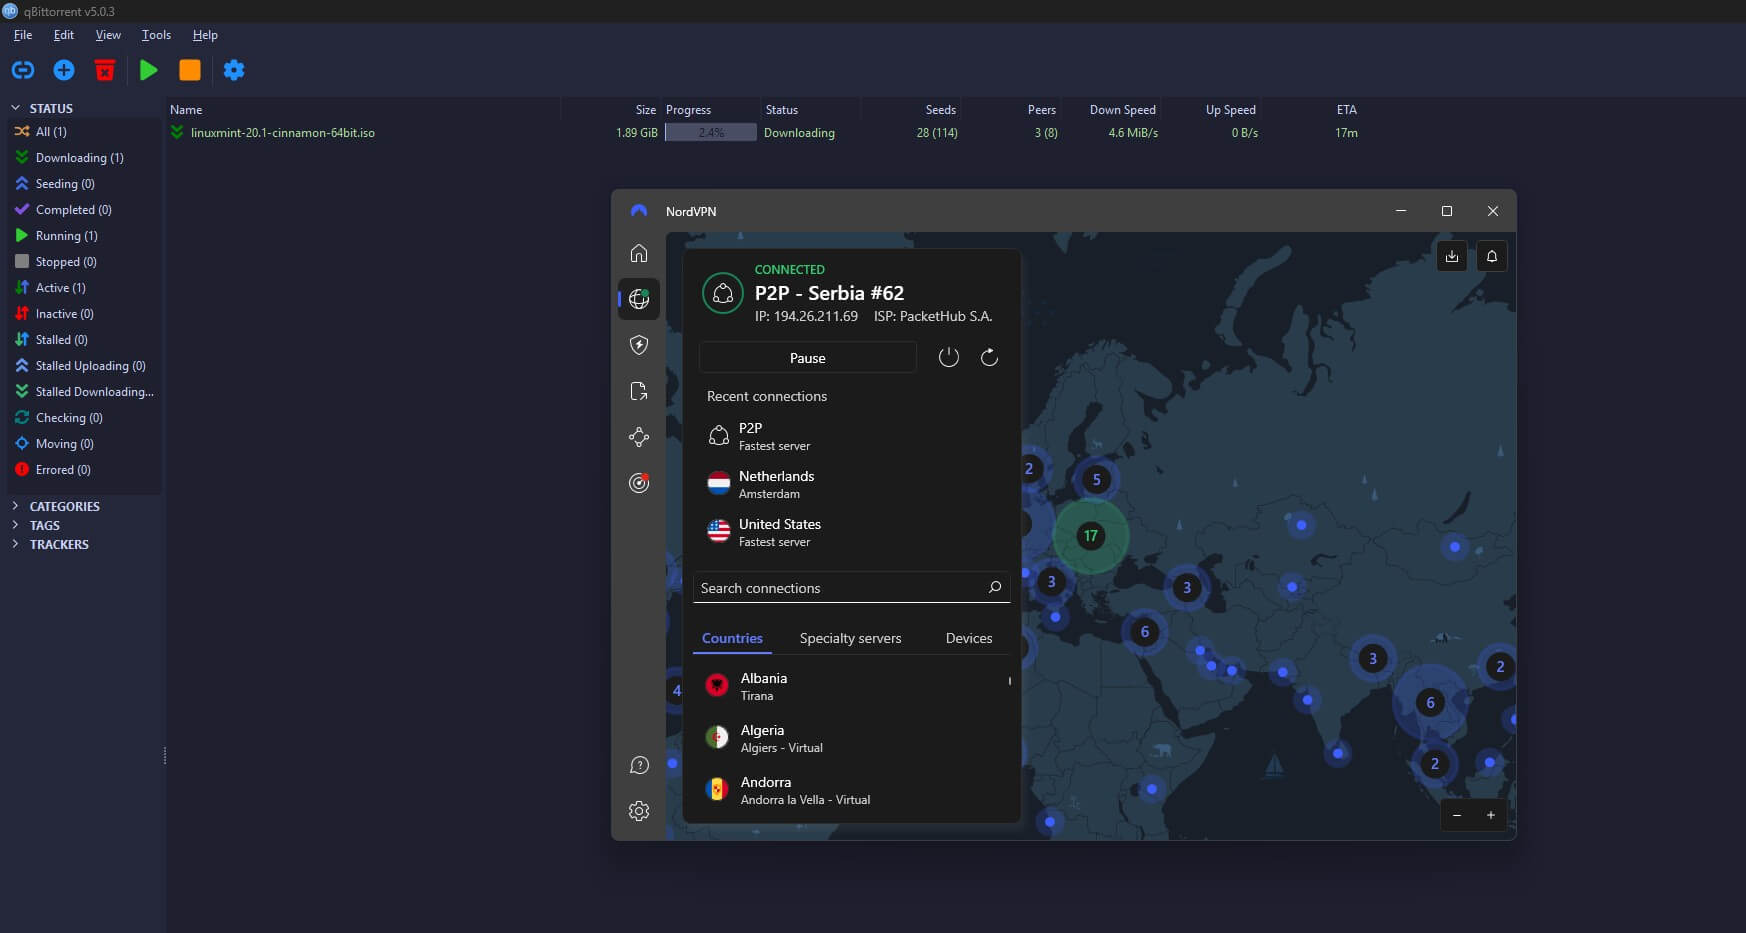Zoom in the NordVPN map
This screenshot has height=933, width=1746.
click(x=1490, y=815)
